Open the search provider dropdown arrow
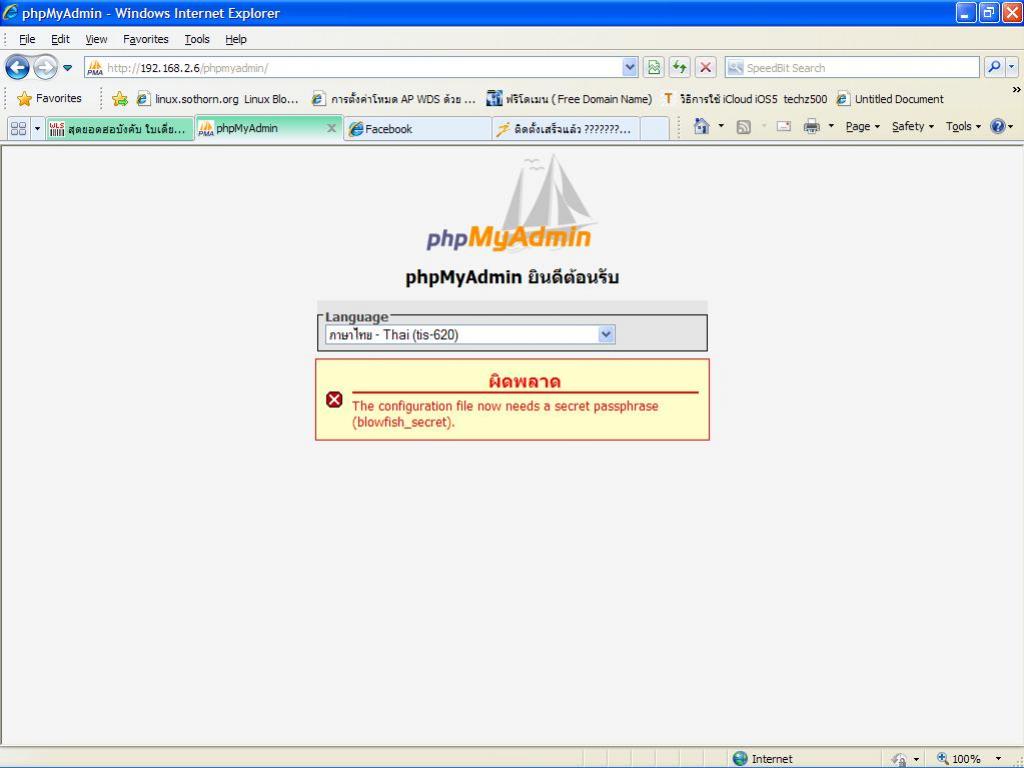 tap(1012, 67)
